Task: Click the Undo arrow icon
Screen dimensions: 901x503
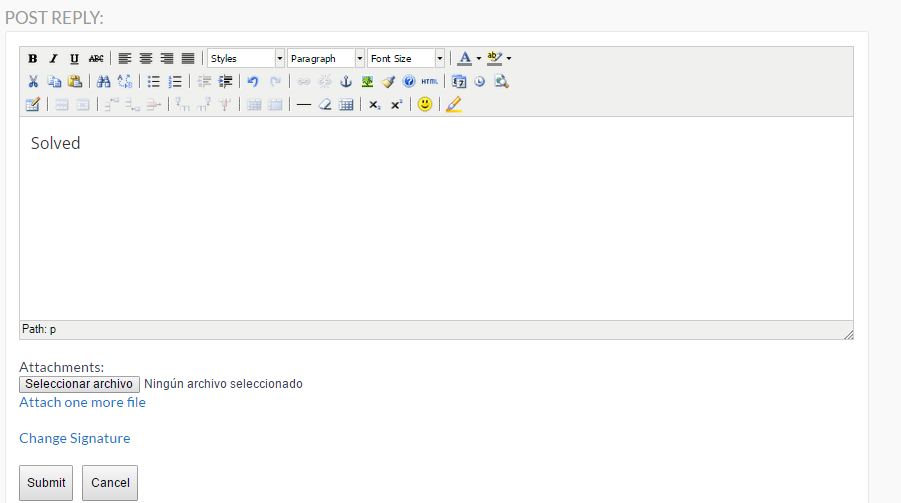Action: 253,82
